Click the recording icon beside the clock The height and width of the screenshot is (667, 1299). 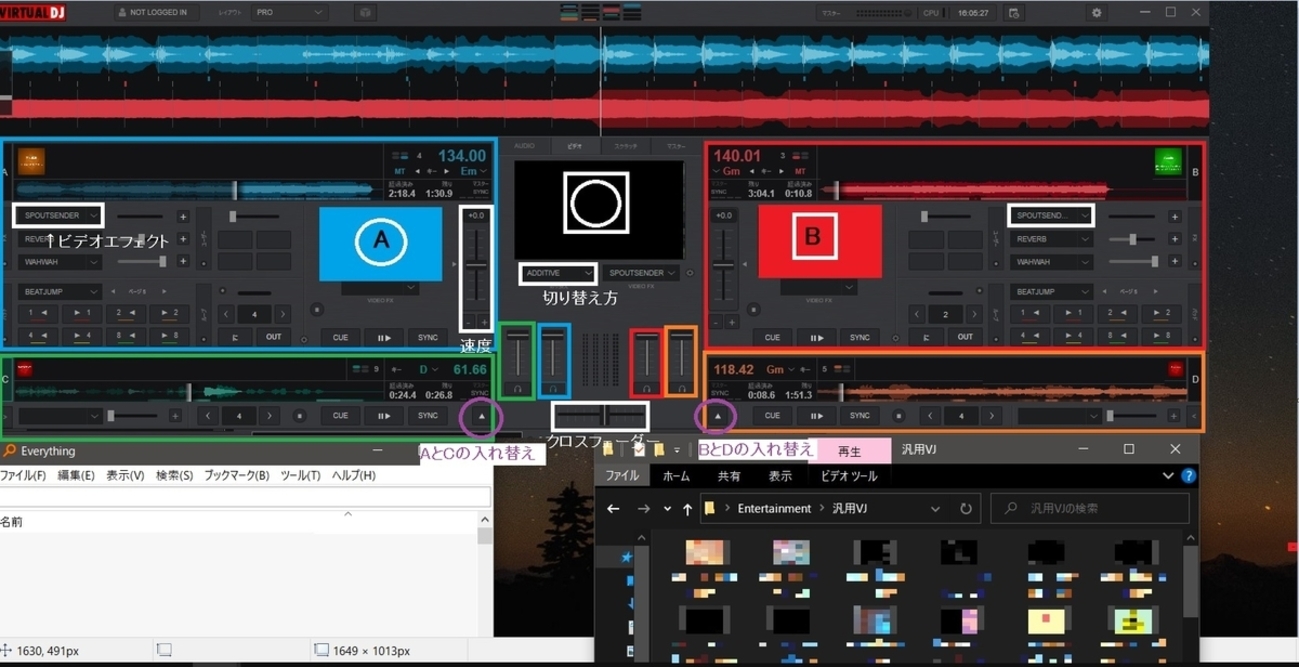[1014, 13]
